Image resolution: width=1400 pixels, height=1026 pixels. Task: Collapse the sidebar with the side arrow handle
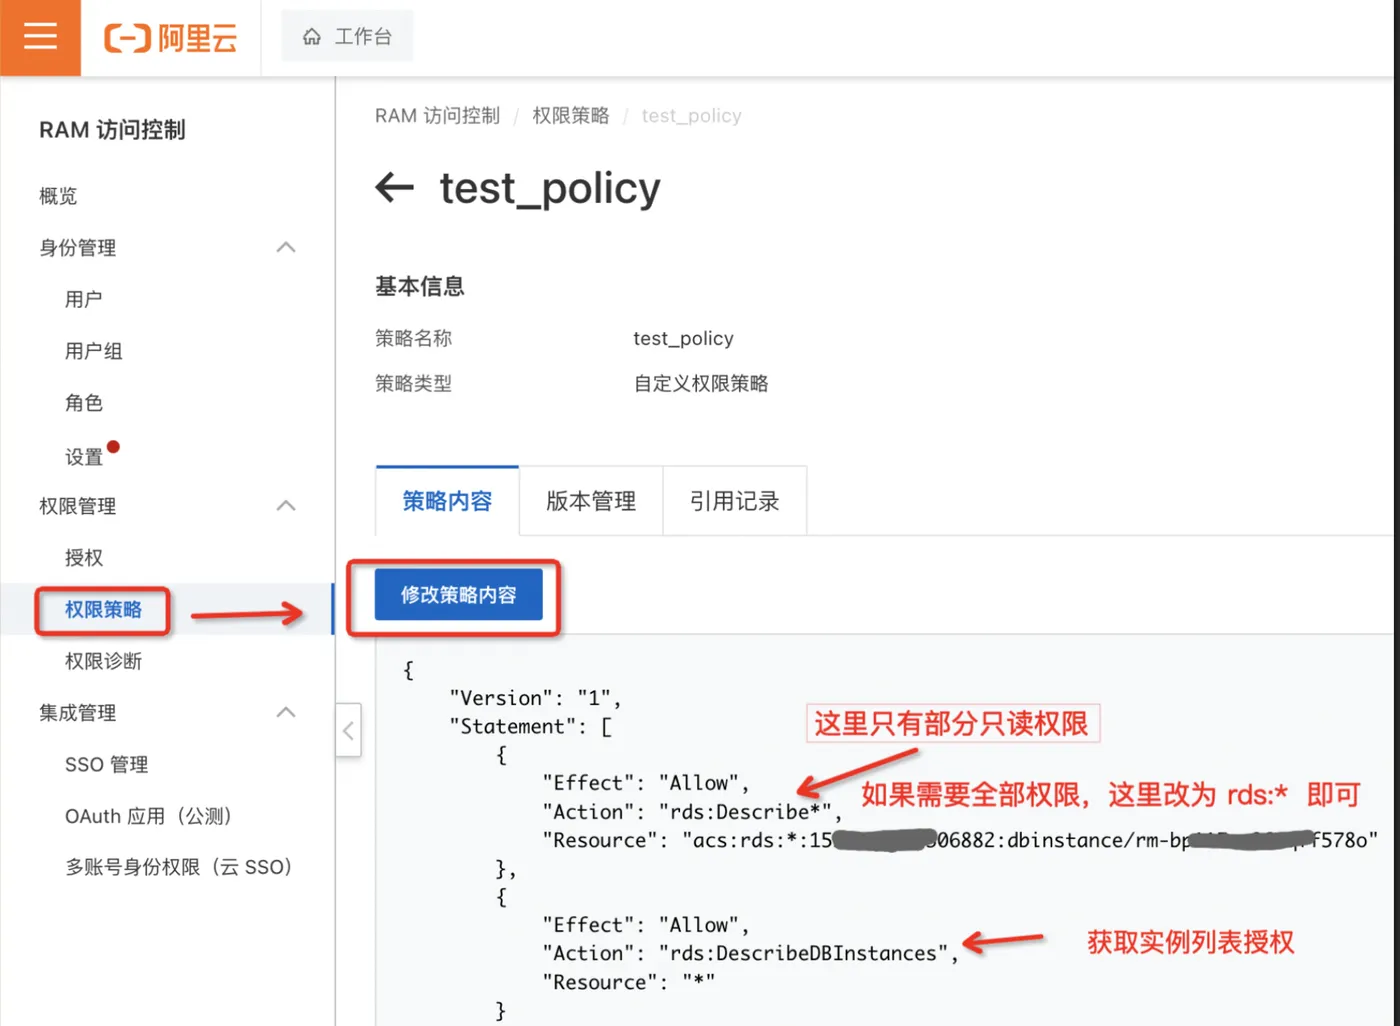348,730
